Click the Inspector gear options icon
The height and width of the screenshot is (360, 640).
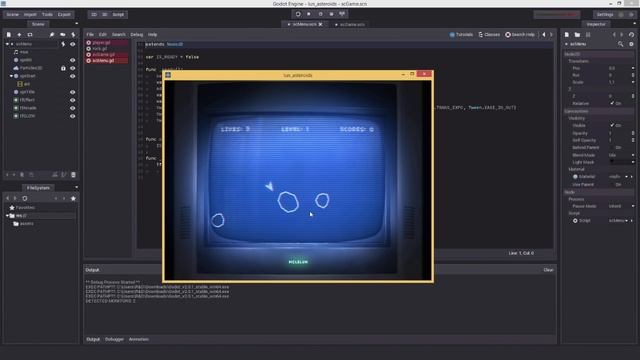pos(631,44)
